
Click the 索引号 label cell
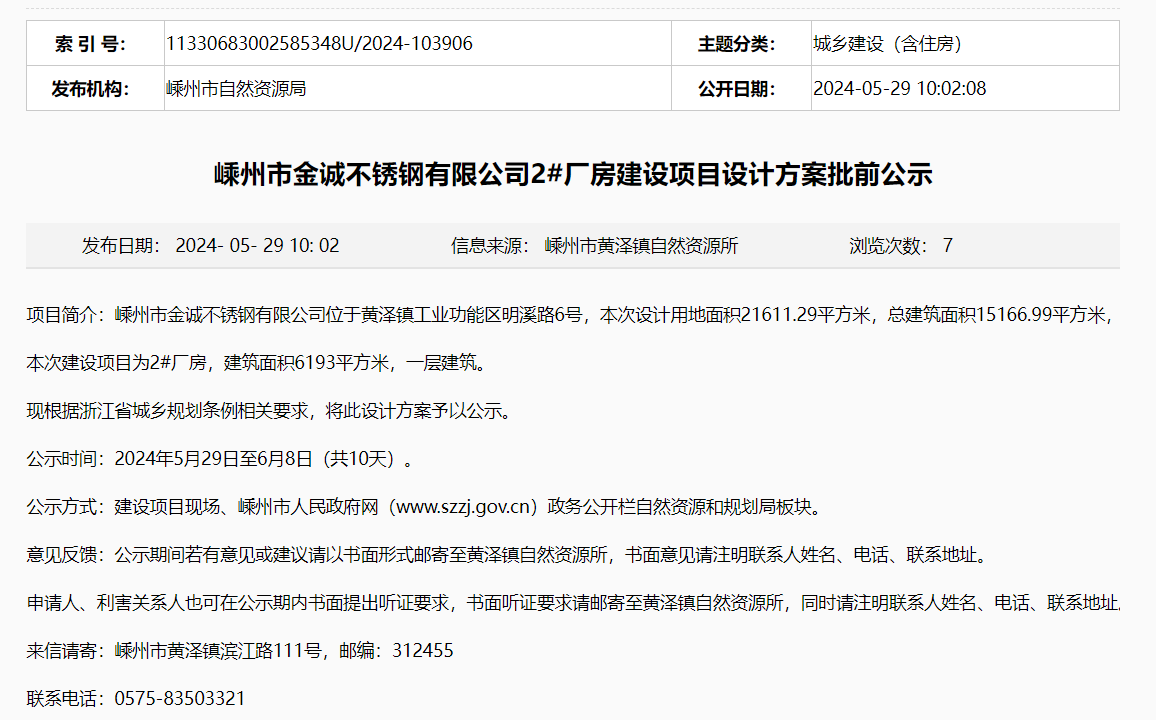coord(90,44)
